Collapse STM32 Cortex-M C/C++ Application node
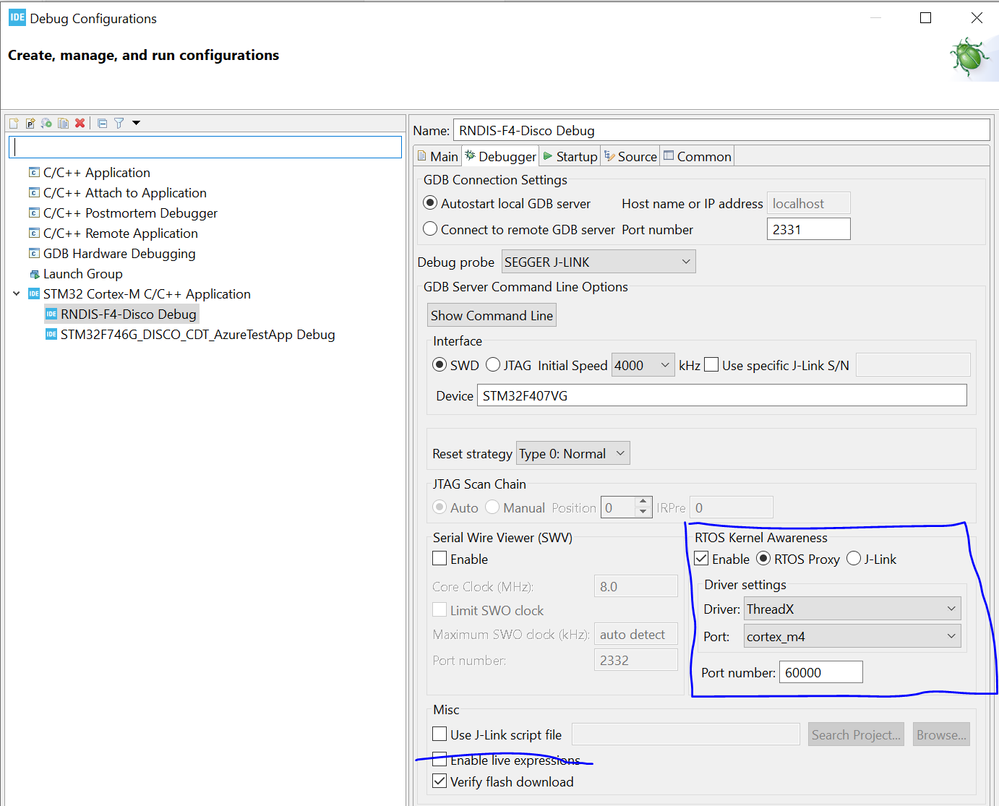The height and width of the screenshot is (806, 999). 17,294
